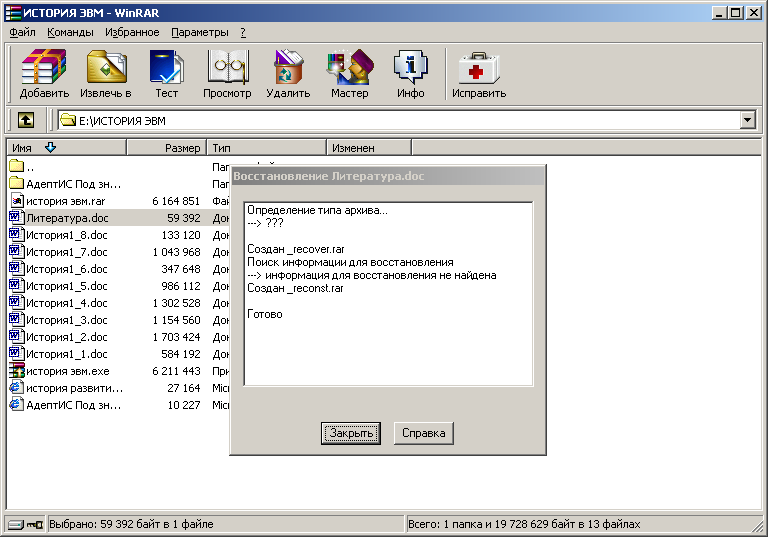
Task: Click status text 'Выбрано: 59 392 байт в 1 файле'
Action: point(131,524)
